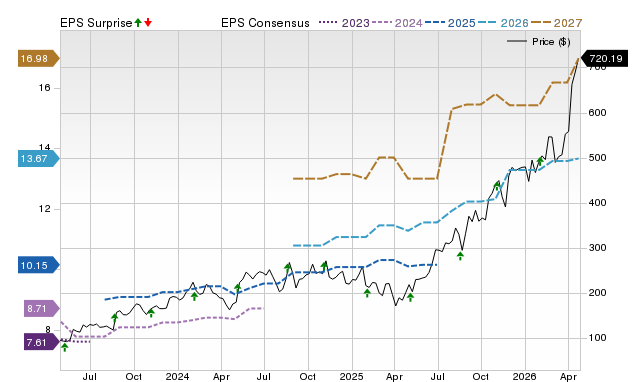Click the 400 price axis label
Screen dimensions: 640x382
coord(597,202)
